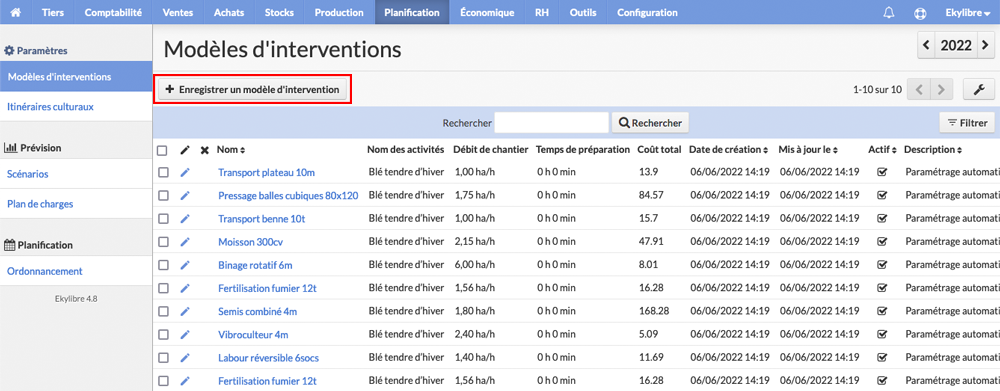Click the pencil icon in the table header
This screenshot has height=391, width=1000.
click(185, 150)
